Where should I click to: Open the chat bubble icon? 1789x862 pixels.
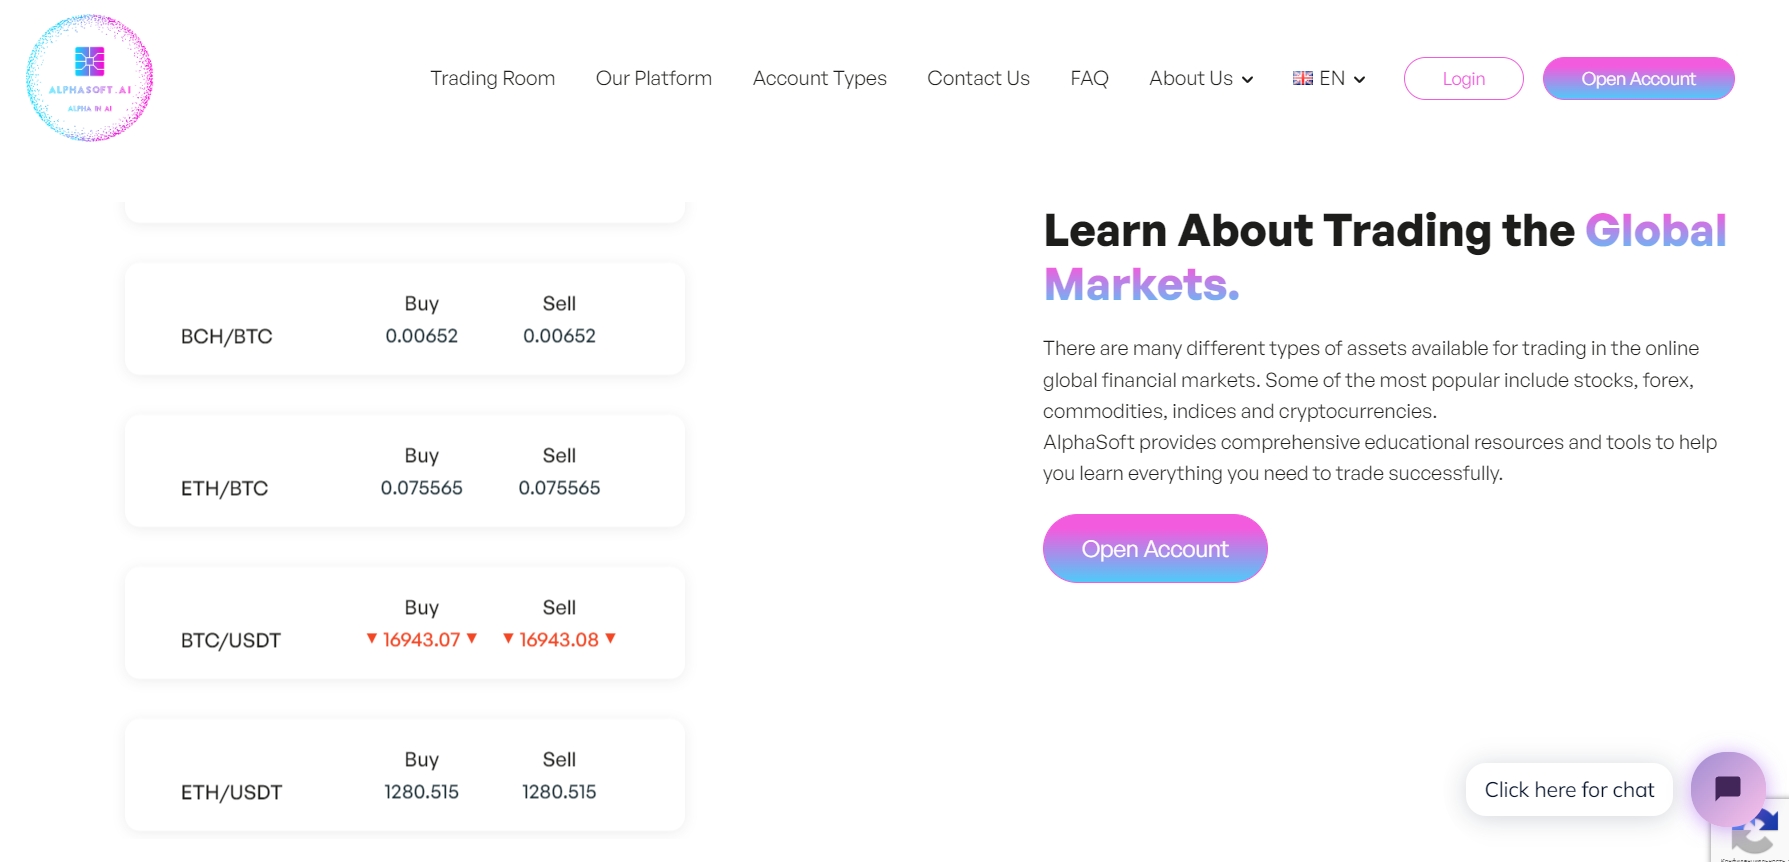(1727, 788)
